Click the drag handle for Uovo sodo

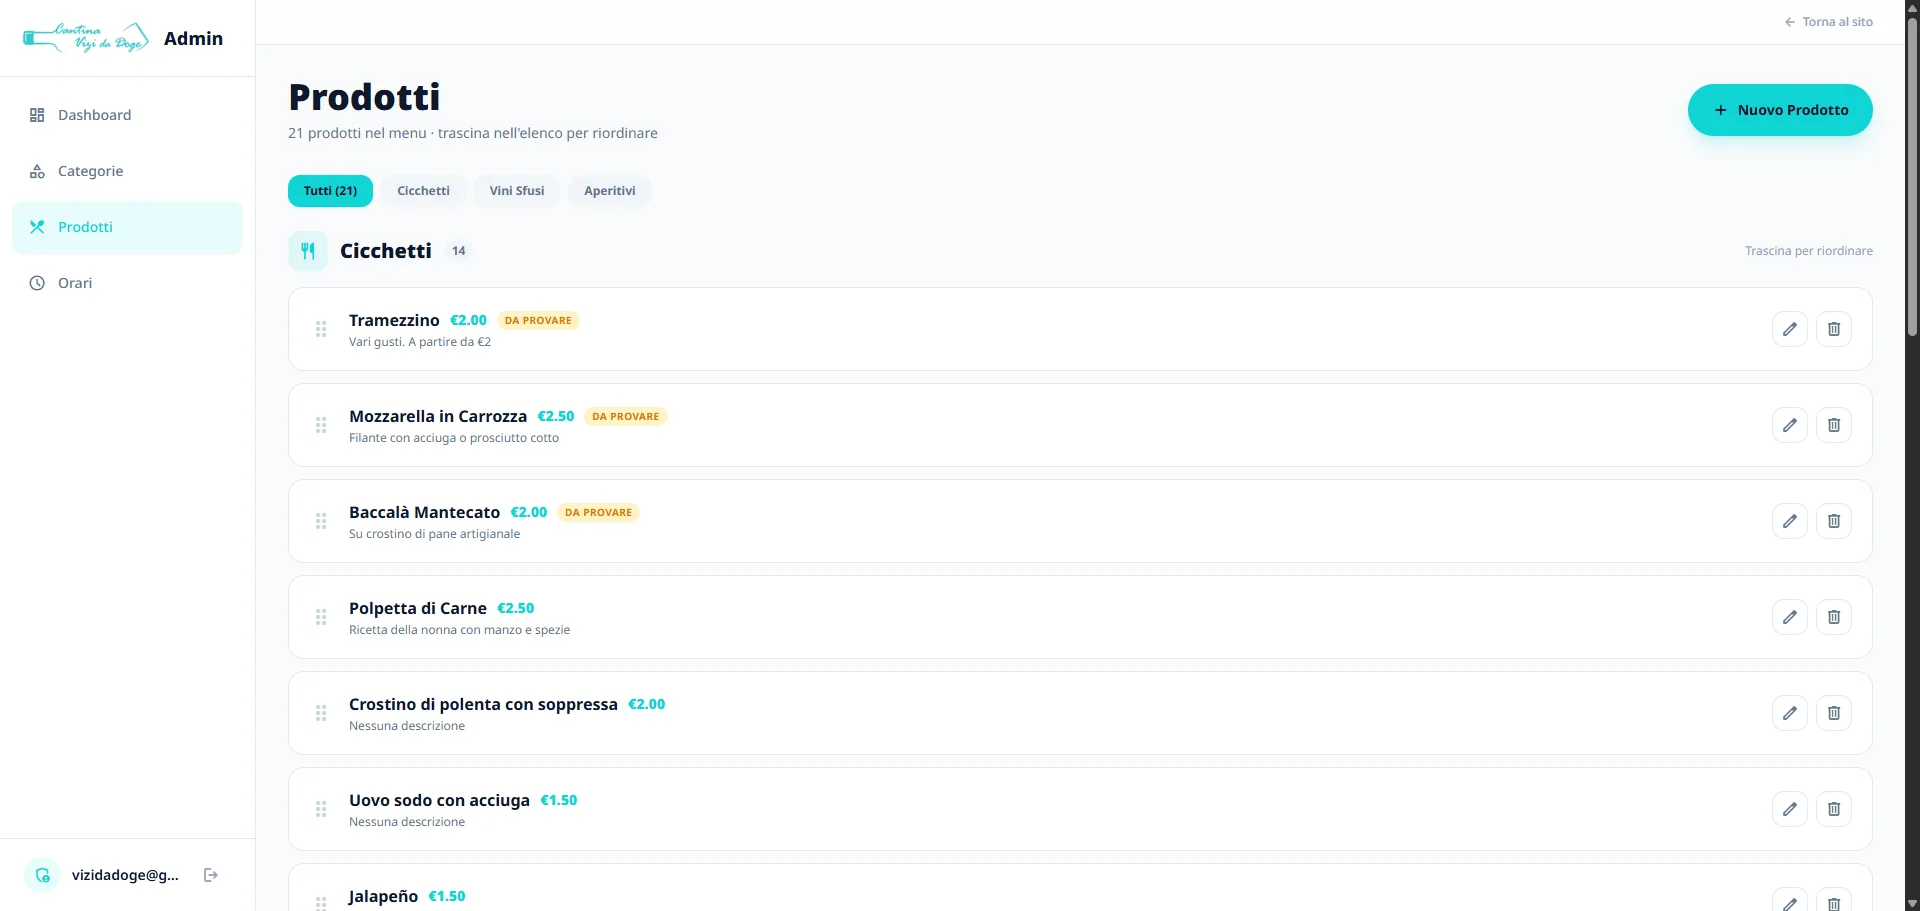[321, 809]
